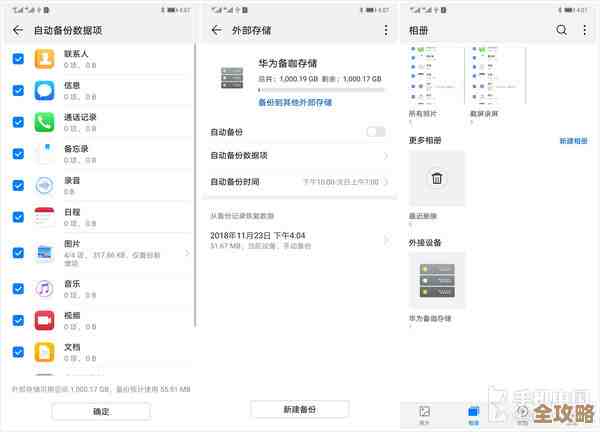The width and height of the screenshot is (600, 432).
Task: Tap the 图片 gallery icon
Action: tap(44, 253)
